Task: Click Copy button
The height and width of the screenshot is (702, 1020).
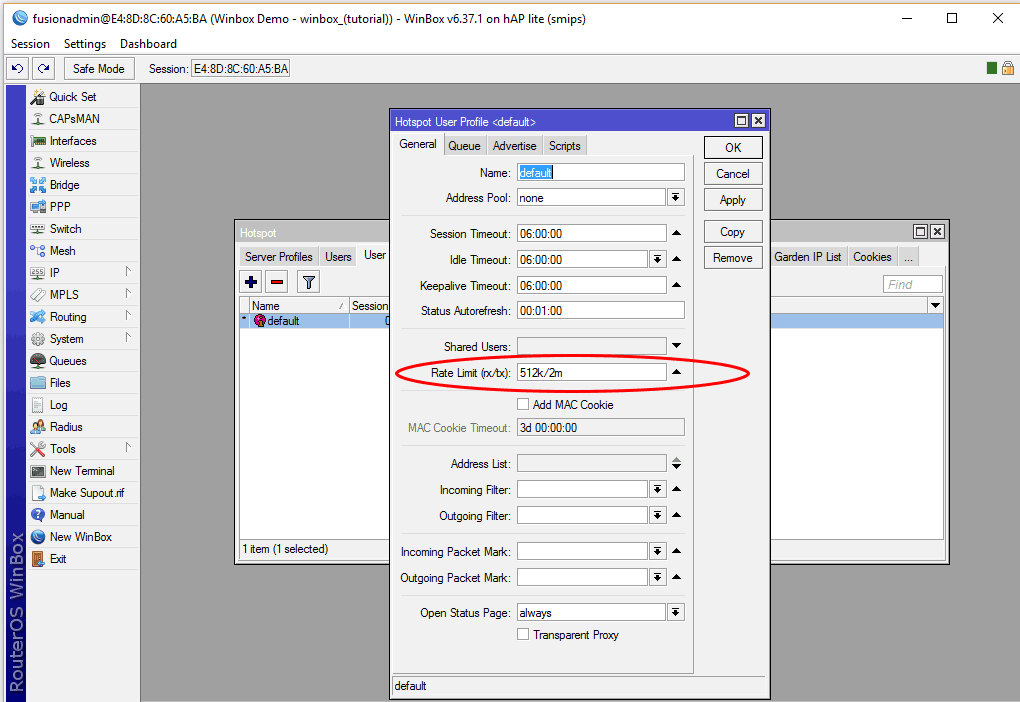Action: (x=733, y=232)
